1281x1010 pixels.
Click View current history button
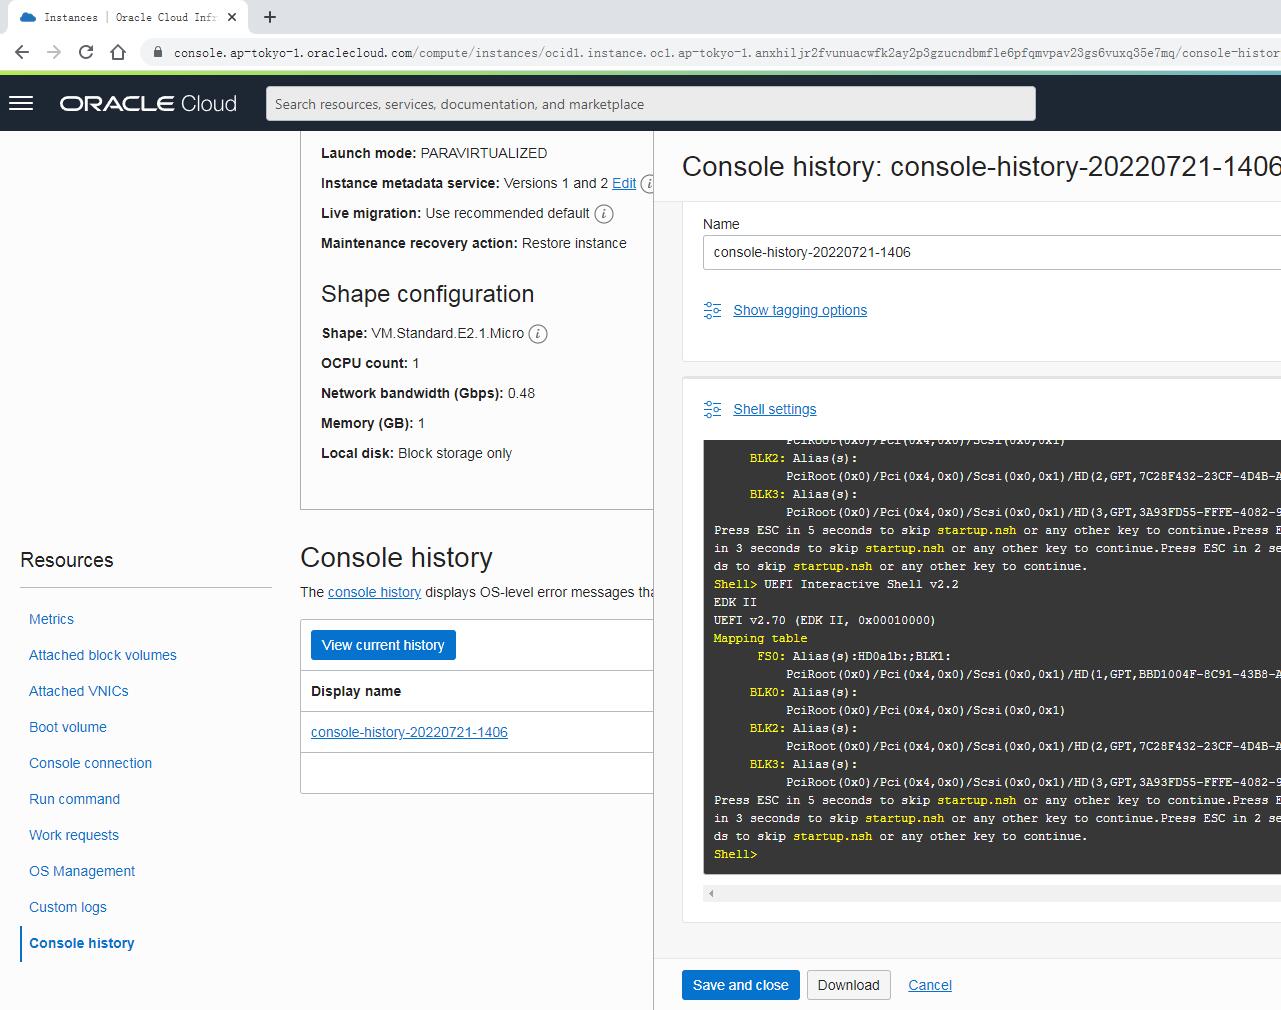point(383,645)
